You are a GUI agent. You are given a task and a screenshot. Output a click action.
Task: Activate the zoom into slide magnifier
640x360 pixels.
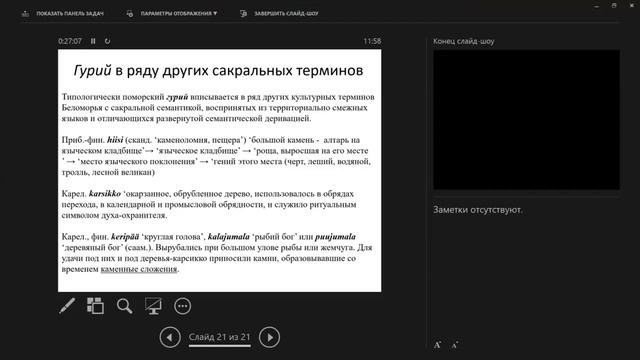[124, 306]
